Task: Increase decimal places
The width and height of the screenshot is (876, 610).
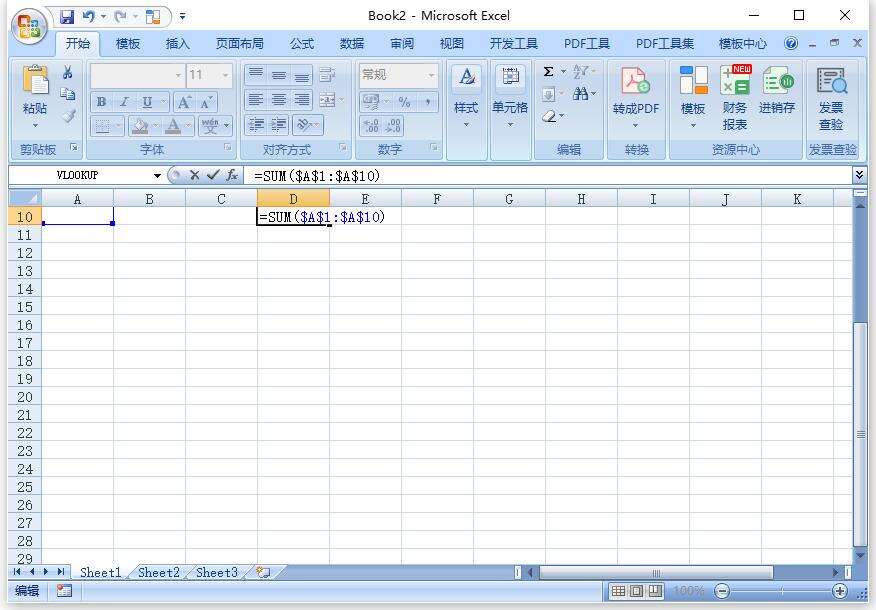Action: click(371, 125)
